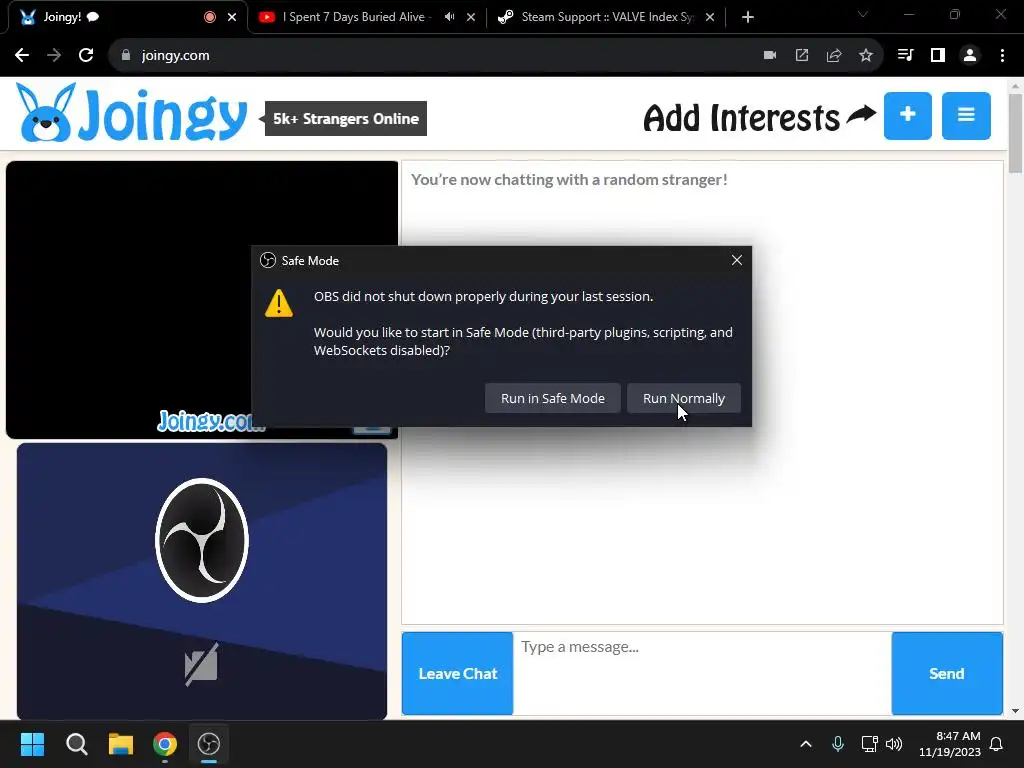This screenshot has height=768, width=1024.
Task: Open the notifications bell
Action: pyautogui.click(x=997, y=744)
